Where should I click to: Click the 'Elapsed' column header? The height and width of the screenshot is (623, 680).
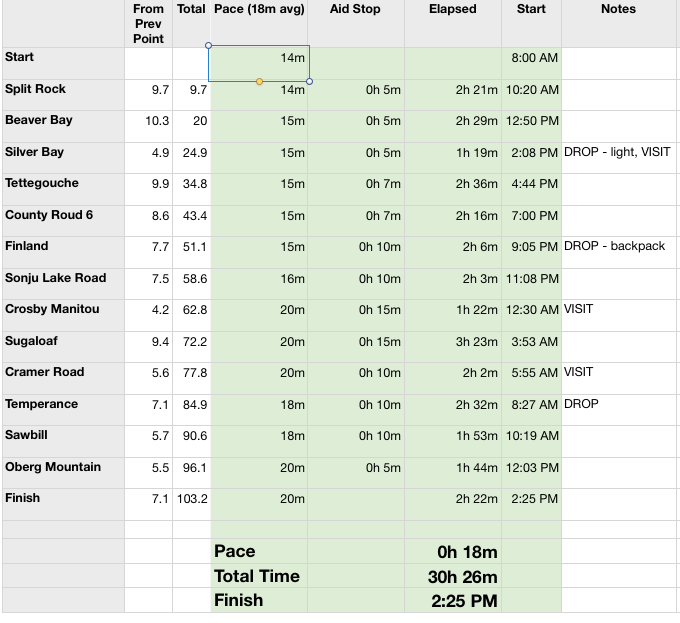point(452,9)
